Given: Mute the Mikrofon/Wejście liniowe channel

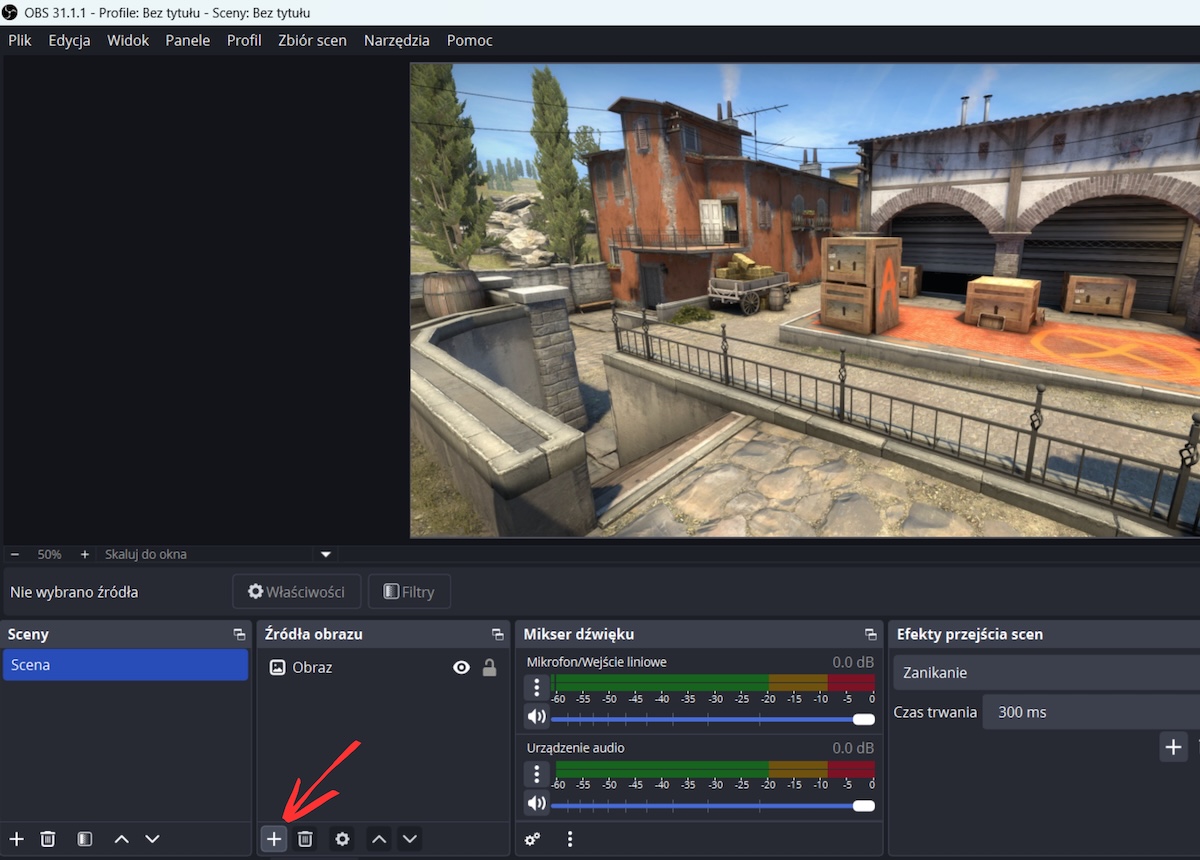Looking at the screenshot, I should click(537, 717).
